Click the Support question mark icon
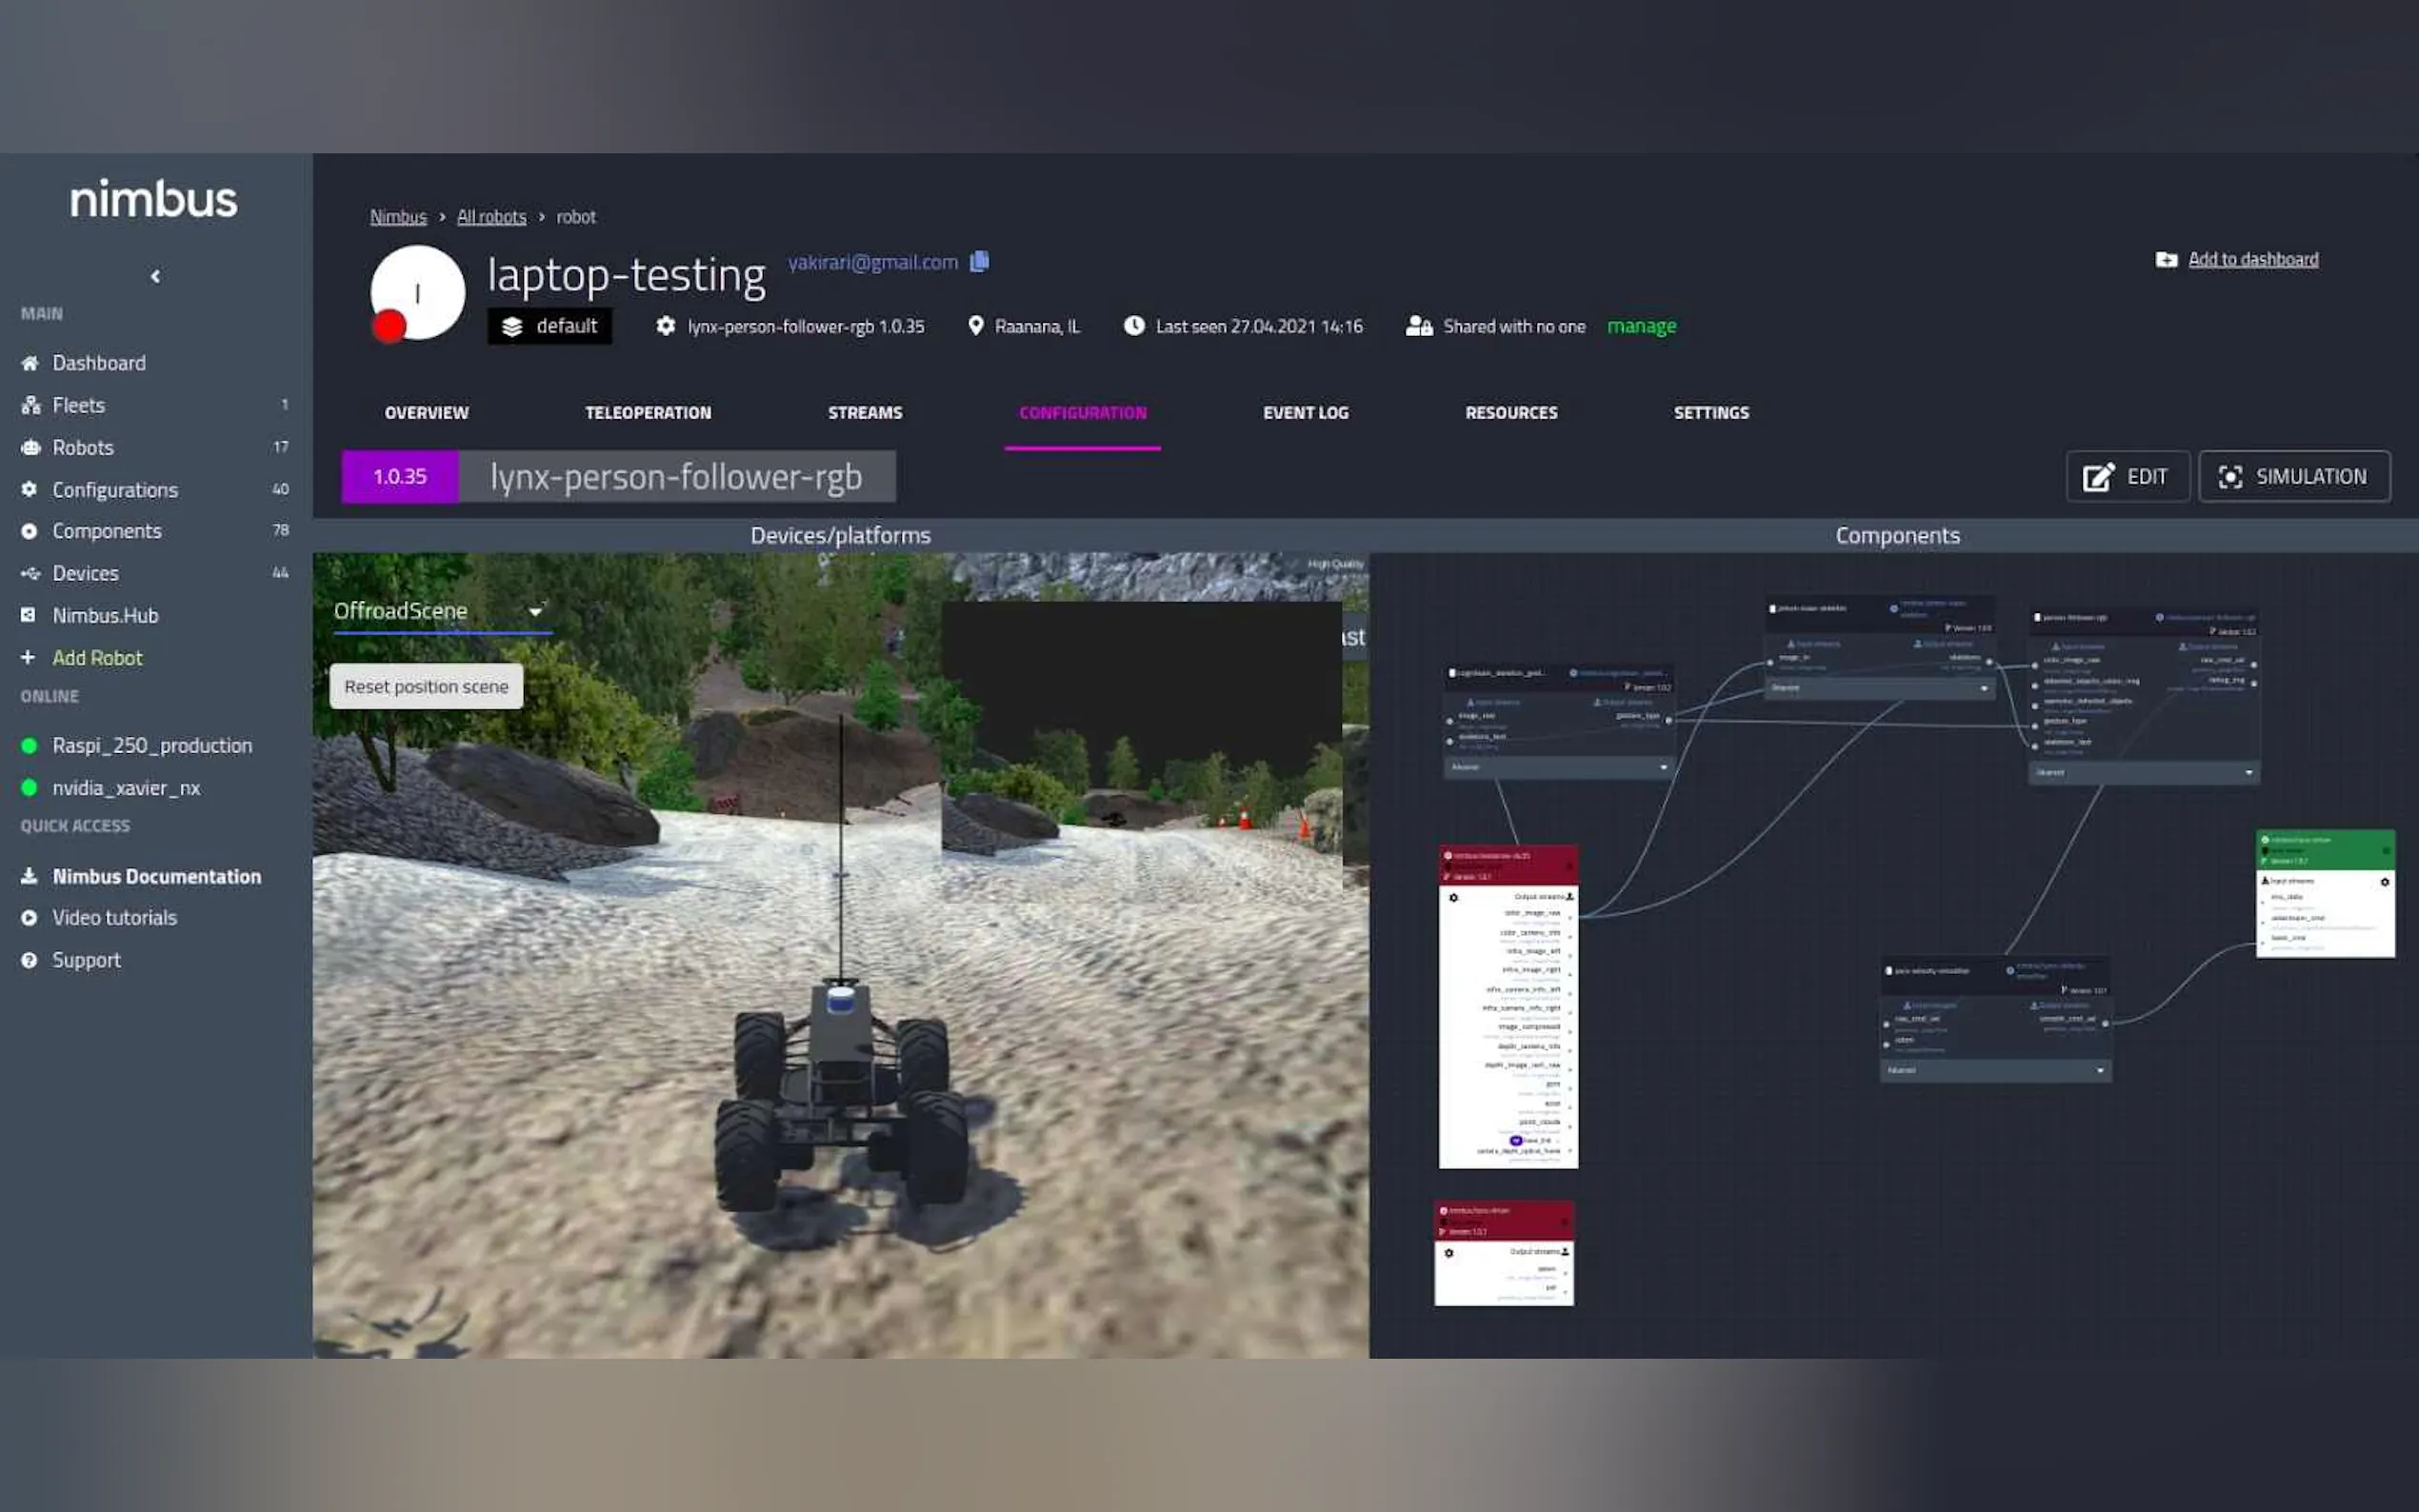 click(29, 960)
